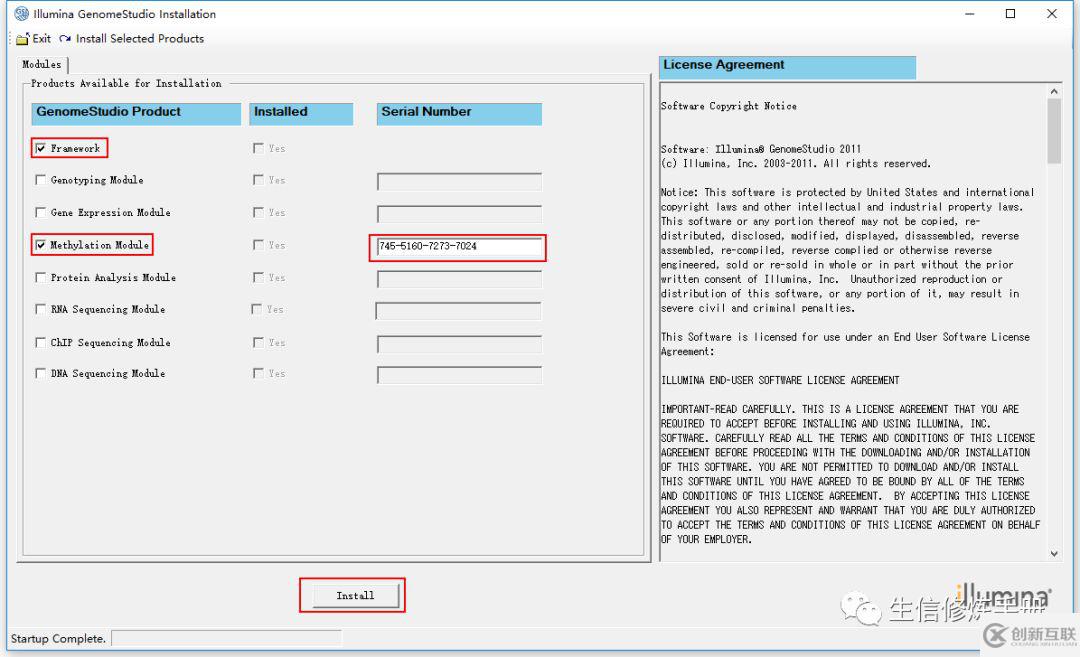Click the DNA Sequencing Module serial number field
Viewport: 1080px width, 657px height.
(x=459, y=375)
